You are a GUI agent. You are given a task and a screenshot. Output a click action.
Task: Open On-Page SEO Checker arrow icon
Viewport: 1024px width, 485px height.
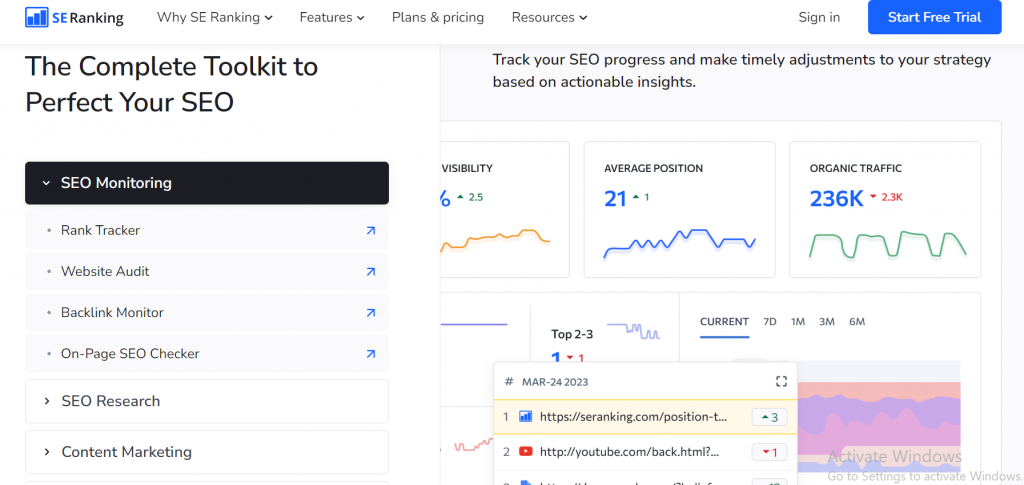pyautogui.click(x=370, y=353)
